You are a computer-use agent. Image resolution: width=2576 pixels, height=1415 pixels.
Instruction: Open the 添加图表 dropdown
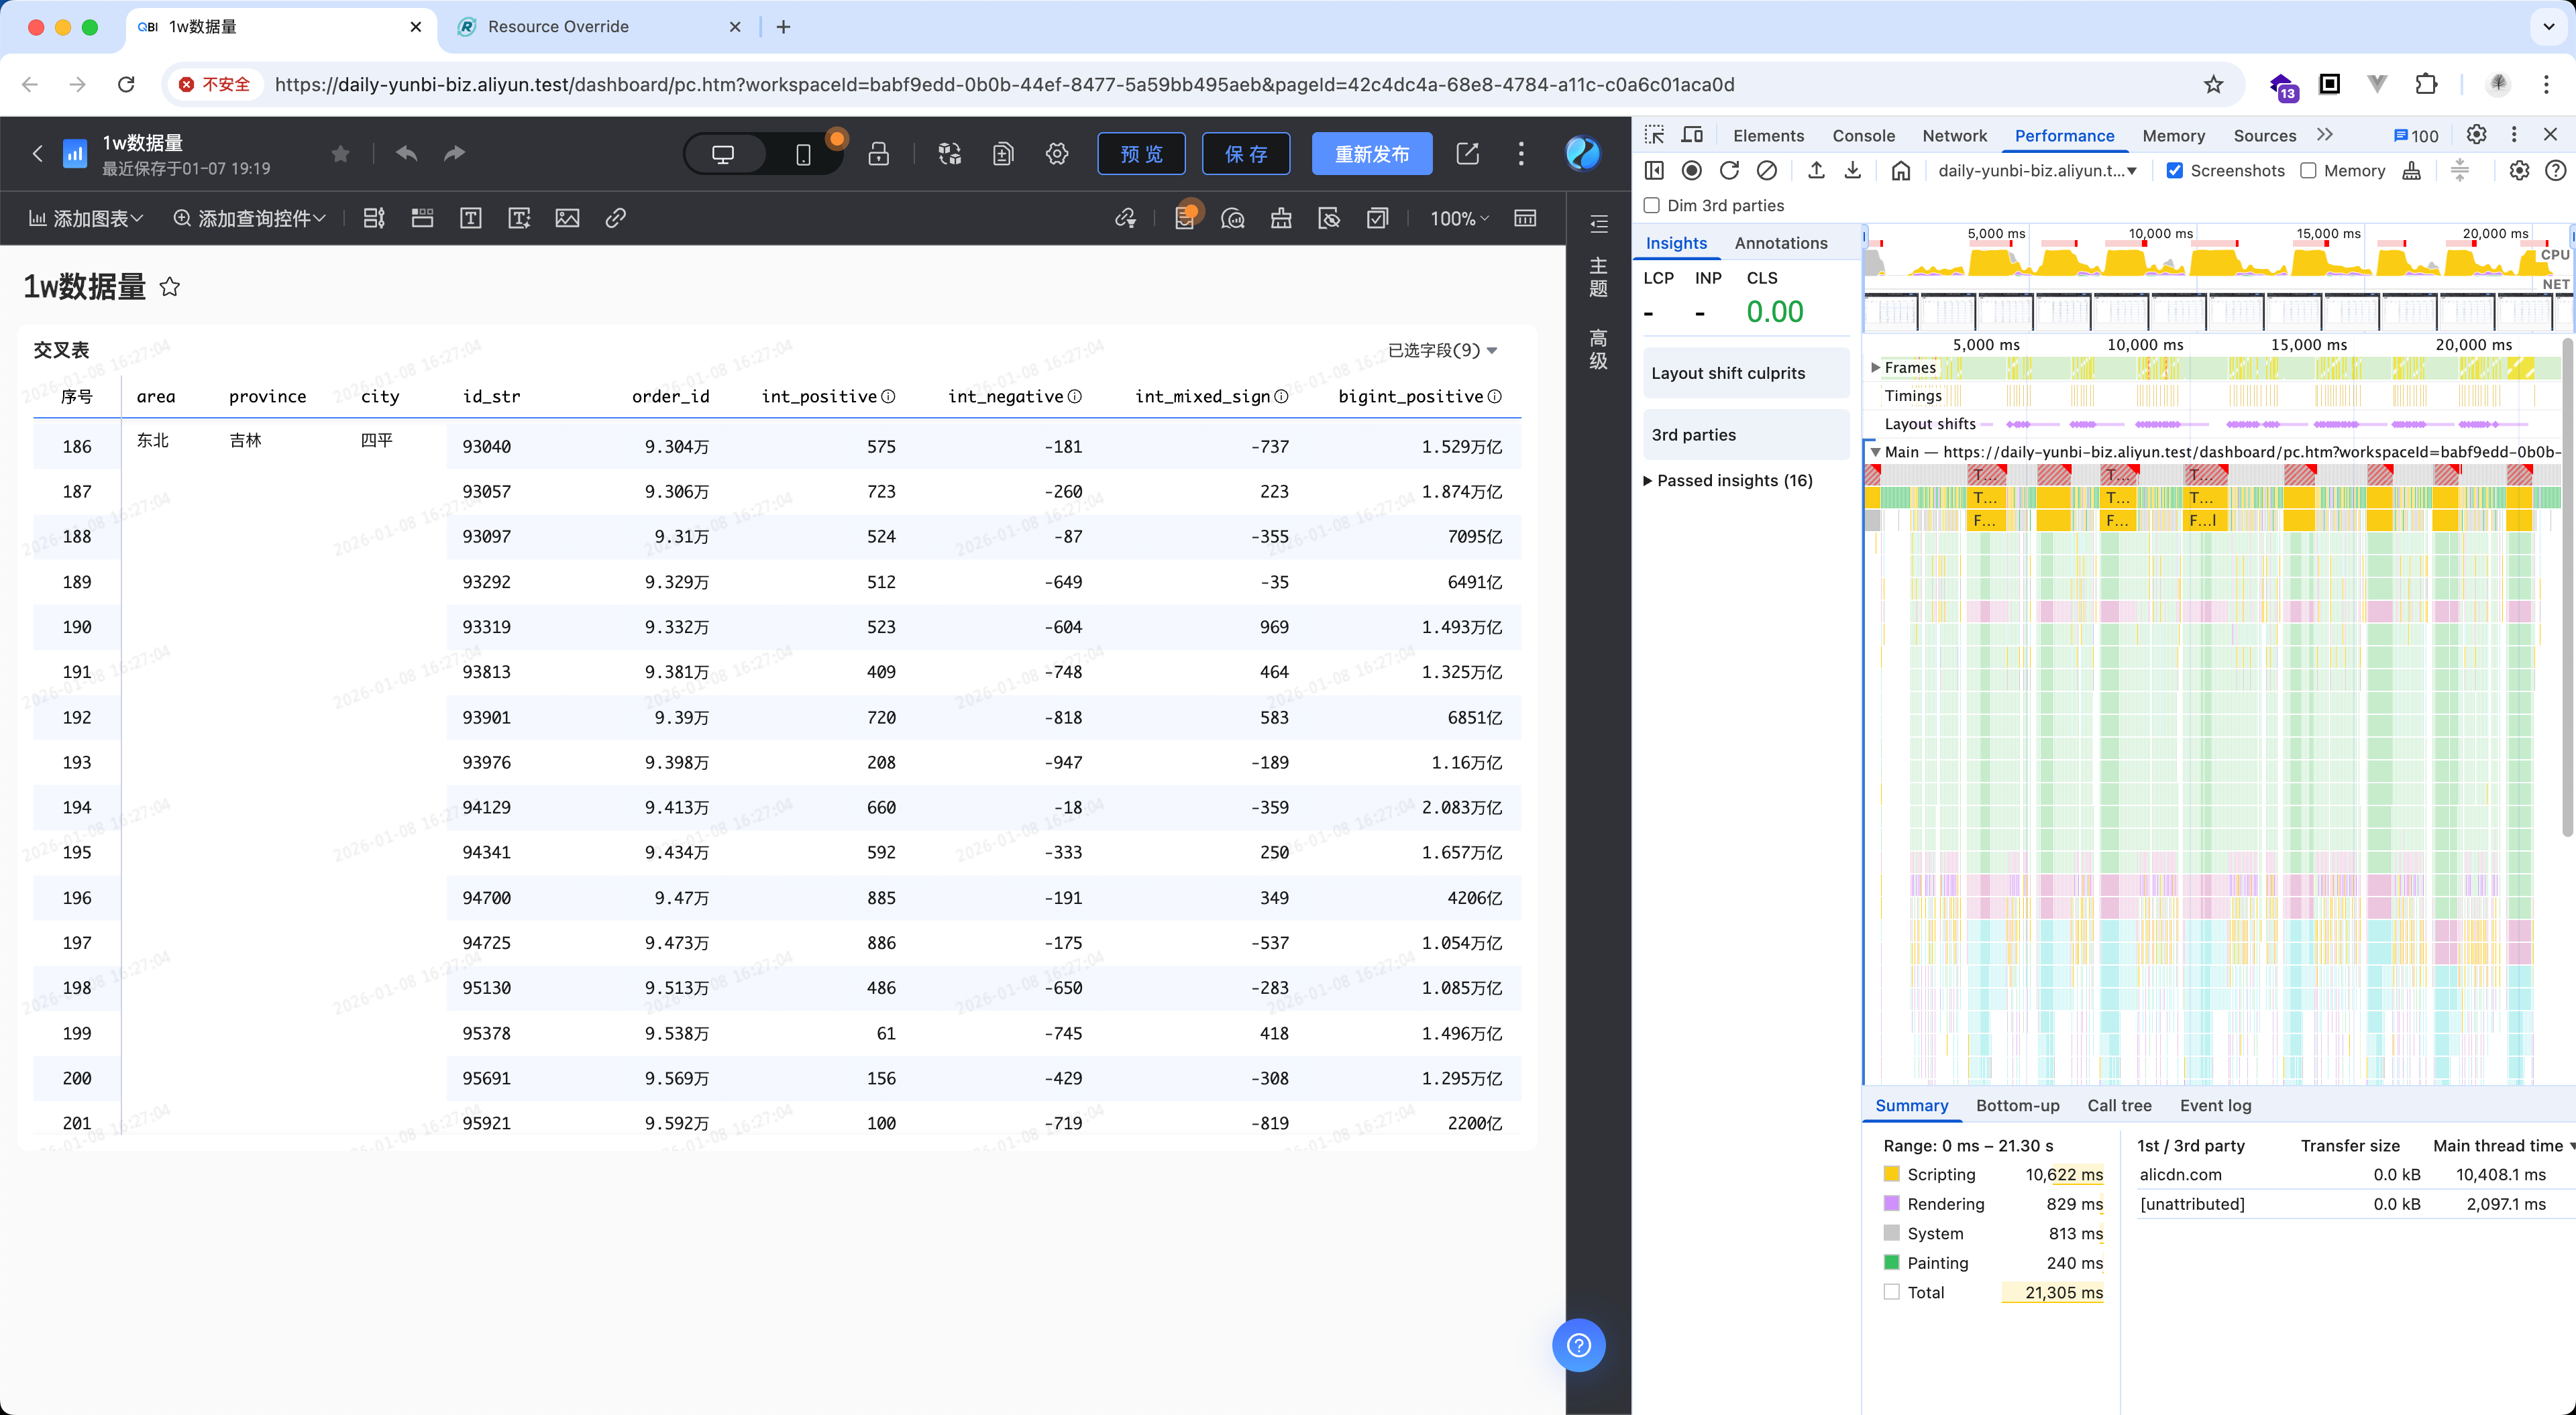coord(86,218)
